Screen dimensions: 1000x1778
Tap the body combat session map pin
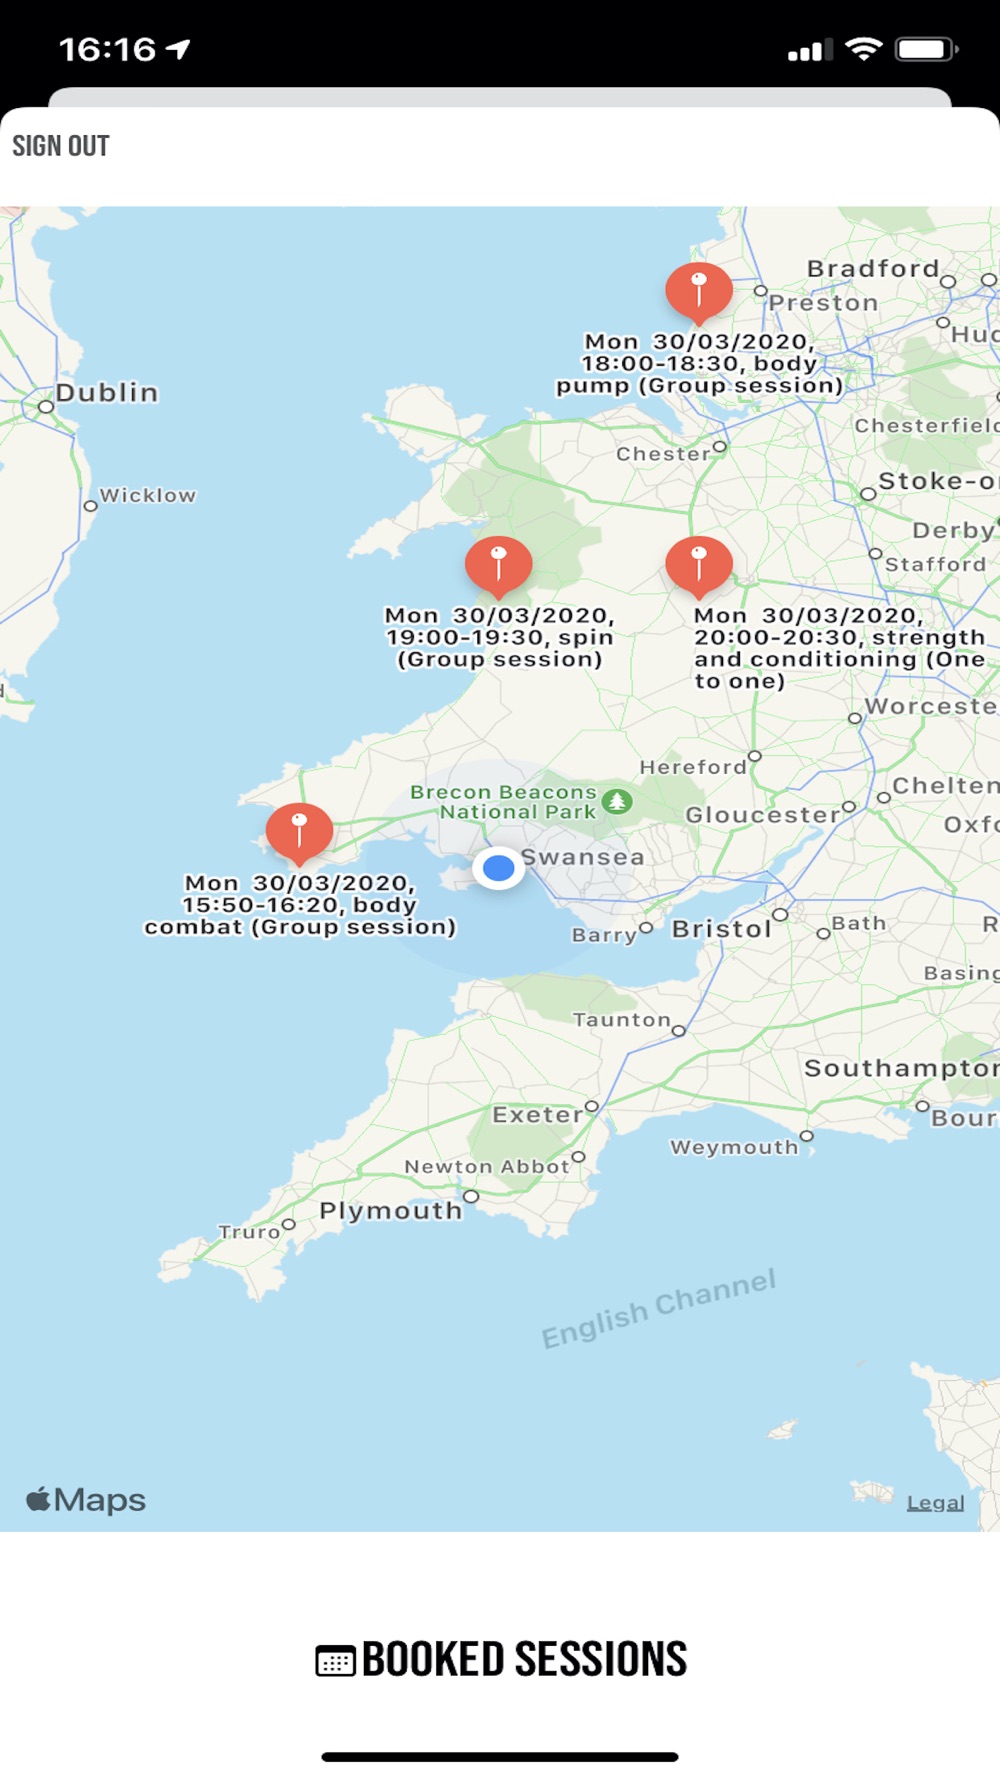click(x=299, y=833)
